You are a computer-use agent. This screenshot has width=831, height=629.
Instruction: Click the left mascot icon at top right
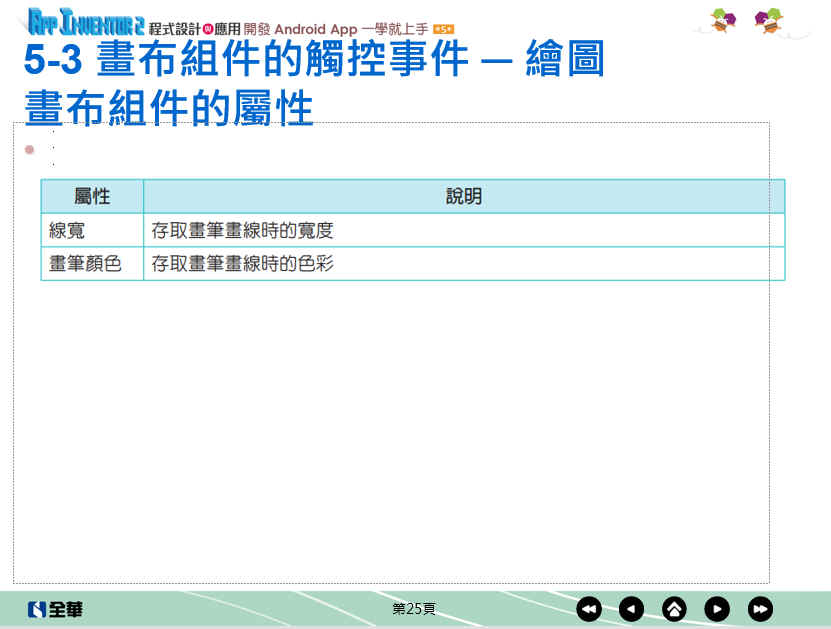pyautogui.click(x=723, y=20)
